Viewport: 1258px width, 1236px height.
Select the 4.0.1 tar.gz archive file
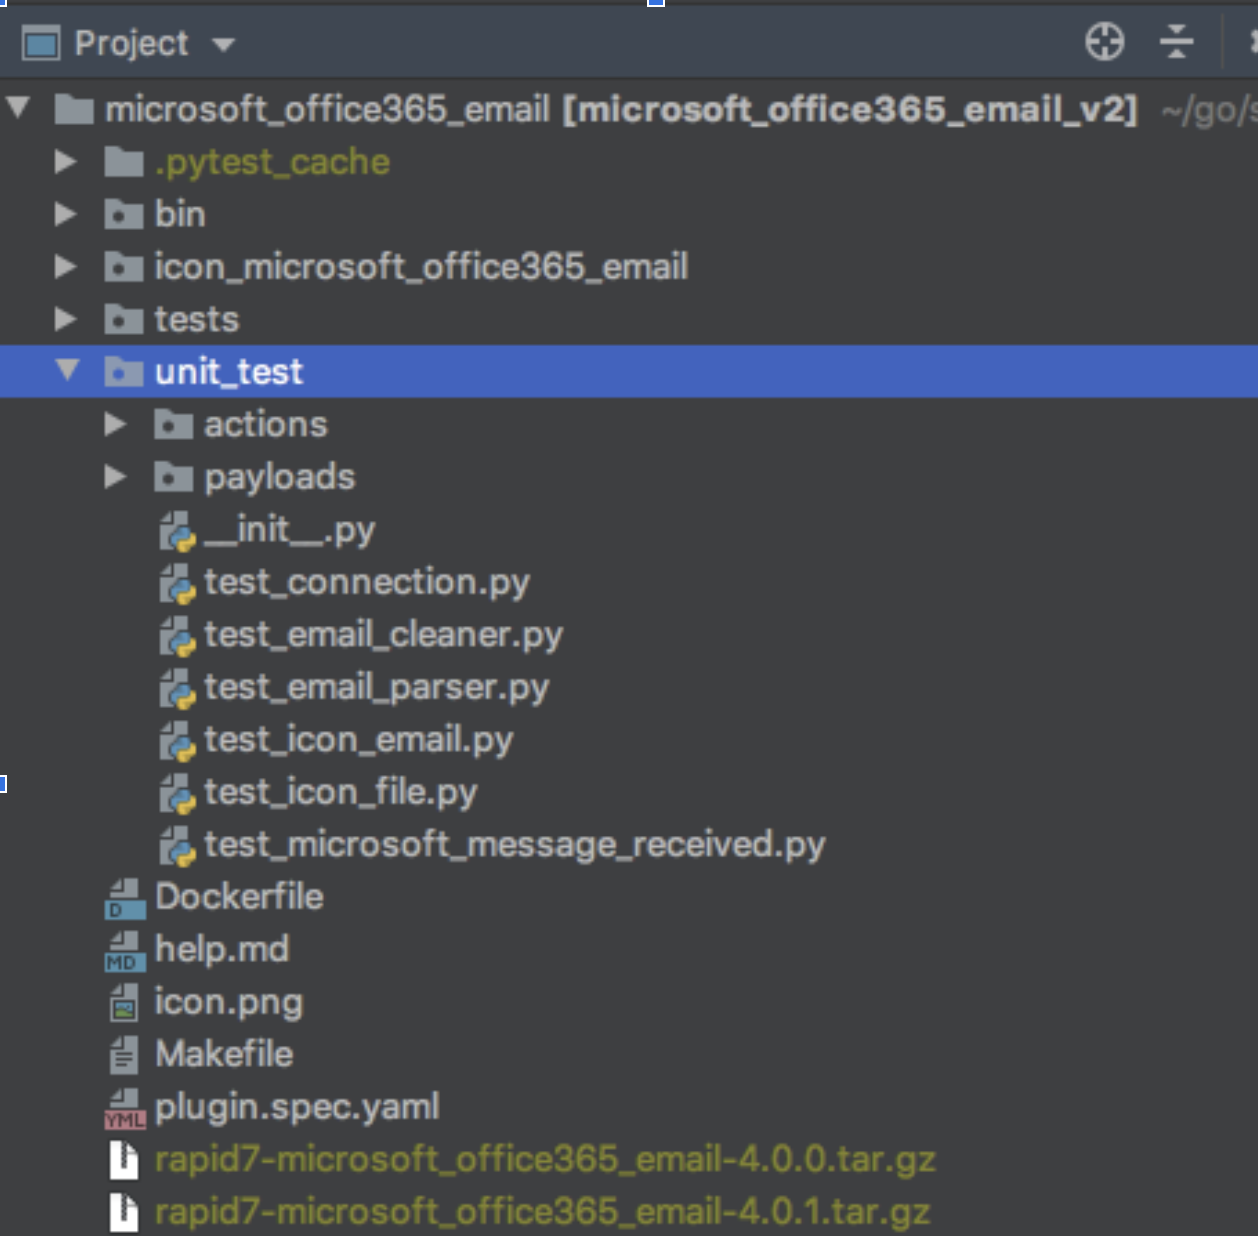coord(542,1212)
